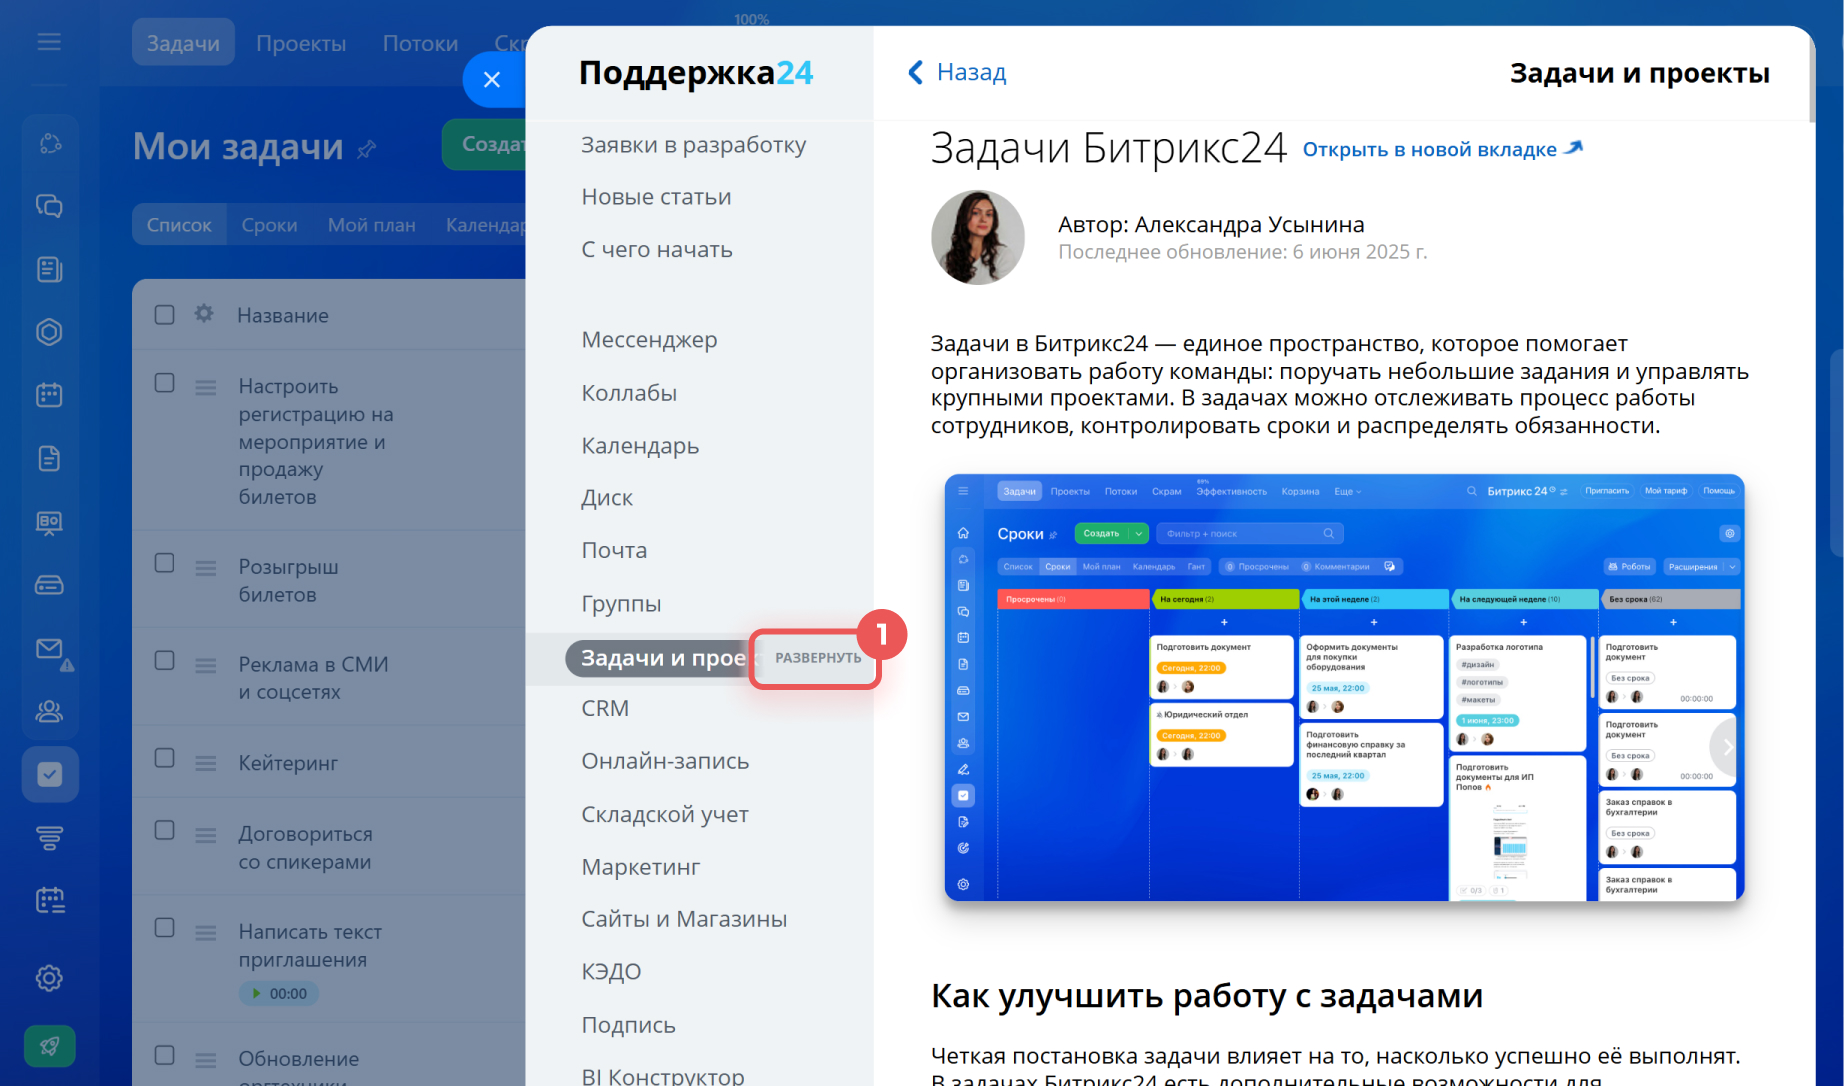Select С чего начать in help menu

(657, 250)
